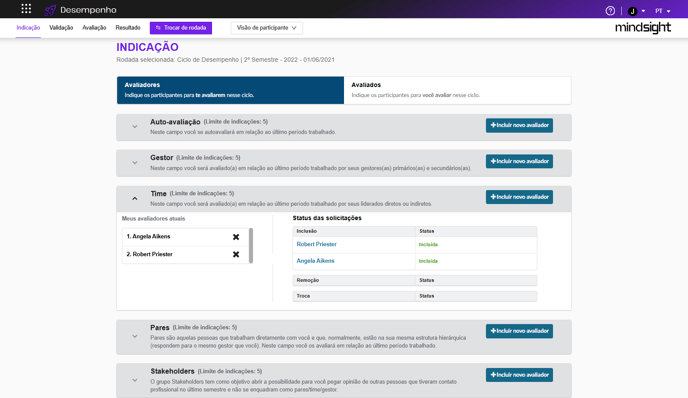Click the evaluators list scrollbar
The image size is (688, 398).
251,245
